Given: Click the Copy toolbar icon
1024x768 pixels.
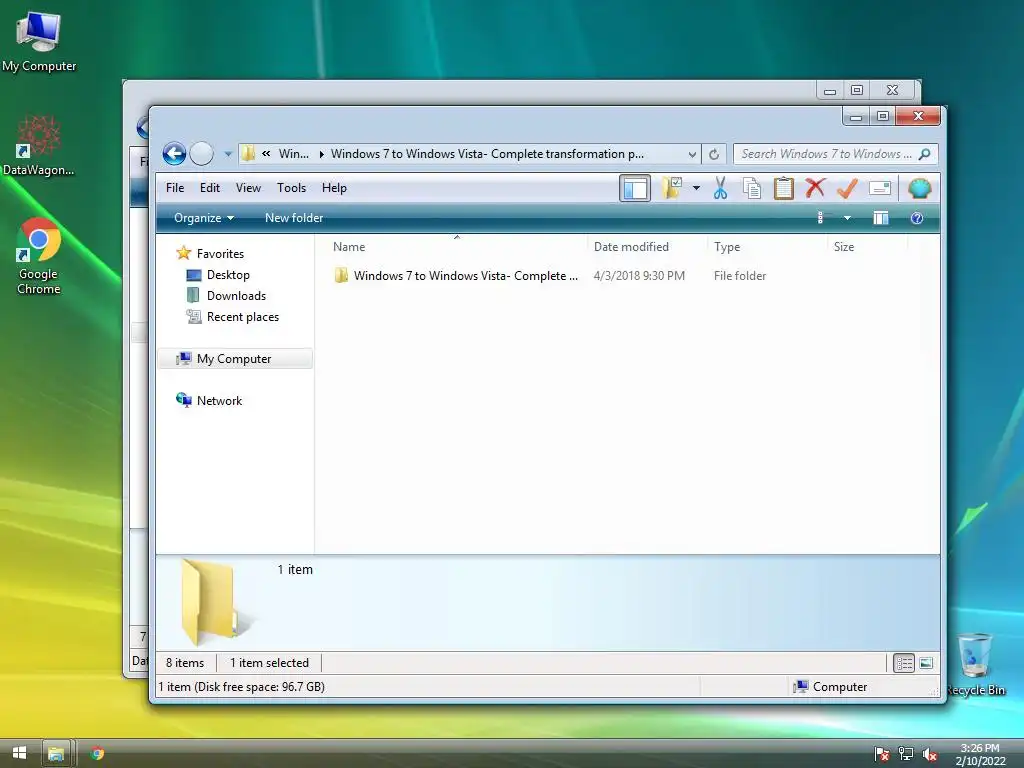Looking at the screenshot, I should coord(752,188).
